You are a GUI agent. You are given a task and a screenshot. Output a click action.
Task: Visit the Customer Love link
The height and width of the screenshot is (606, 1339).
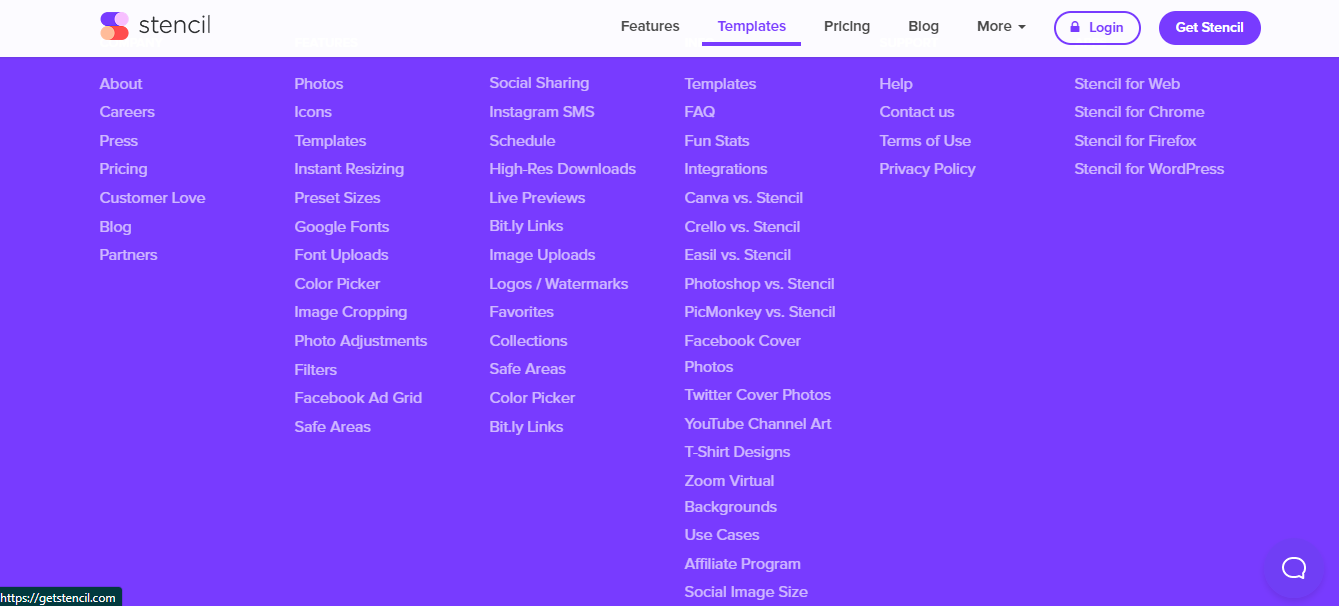click(x=152, y=198)
